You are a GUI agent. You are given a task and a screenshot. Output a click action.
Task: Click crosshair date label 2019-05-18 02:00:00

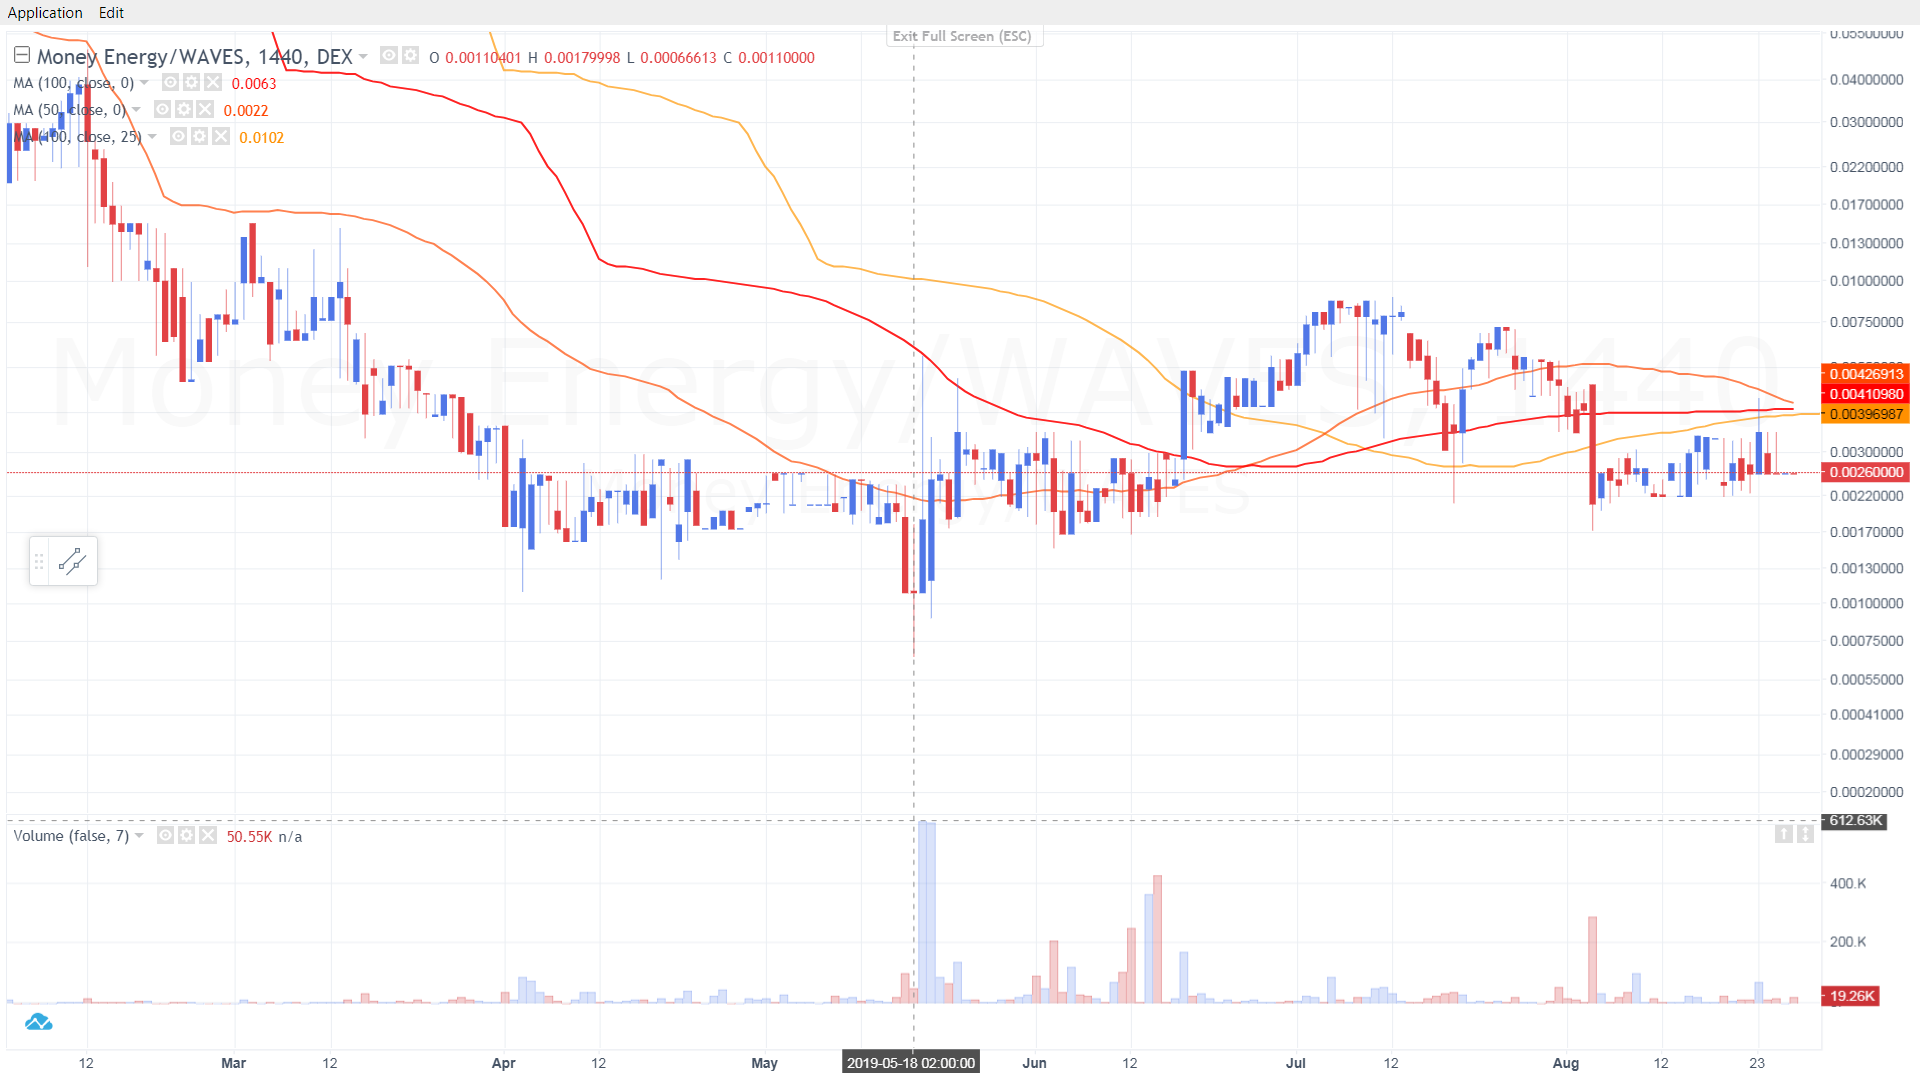pos(911,1063)
